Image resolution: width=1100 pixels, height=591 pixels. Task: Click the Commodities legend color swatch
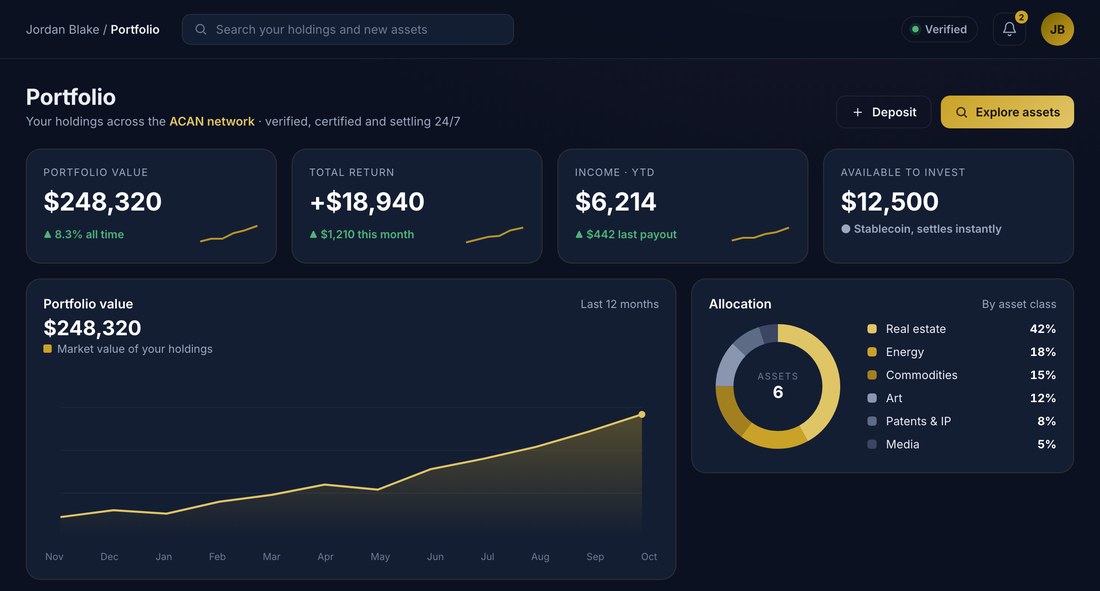872,375
